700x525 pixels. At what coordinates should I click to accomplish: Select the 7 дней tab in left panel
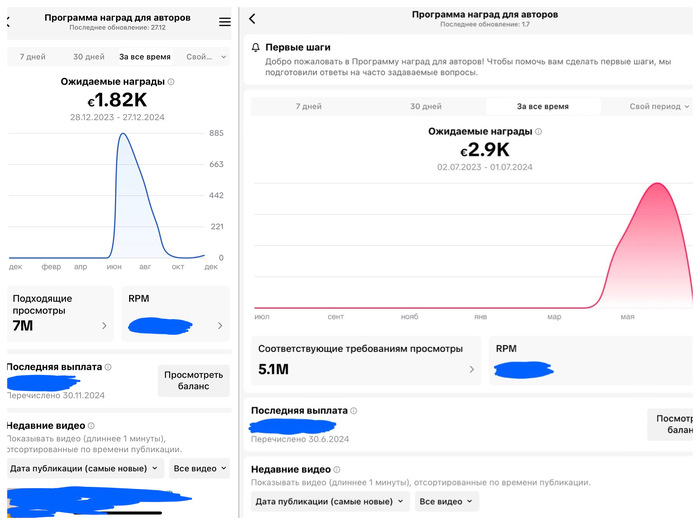point(33,57)
